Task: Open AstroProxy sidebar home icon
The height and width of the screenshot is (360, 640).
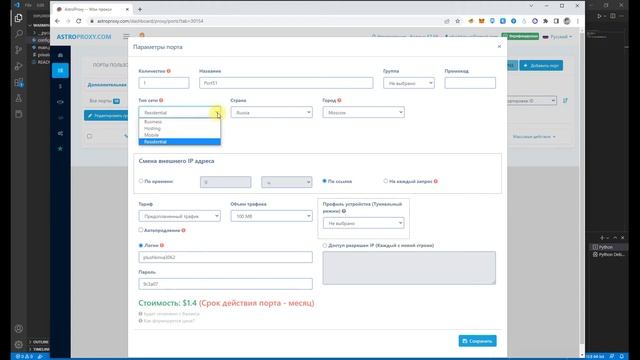Action: click(x=60, y=55)
